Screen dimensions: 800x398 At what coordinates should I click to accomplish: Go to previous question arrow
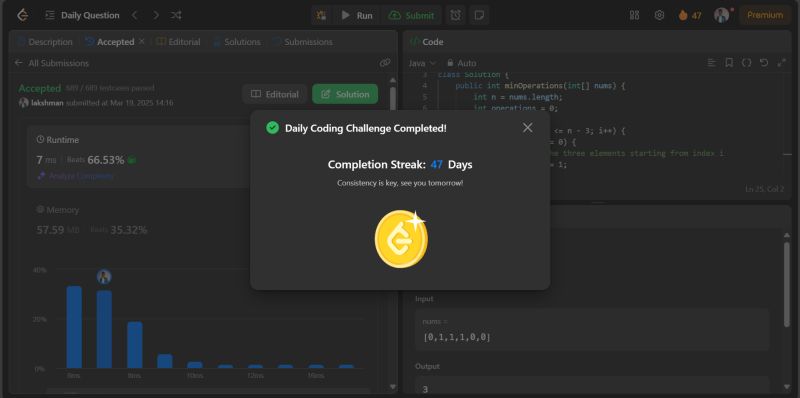(x=135, y=15)
